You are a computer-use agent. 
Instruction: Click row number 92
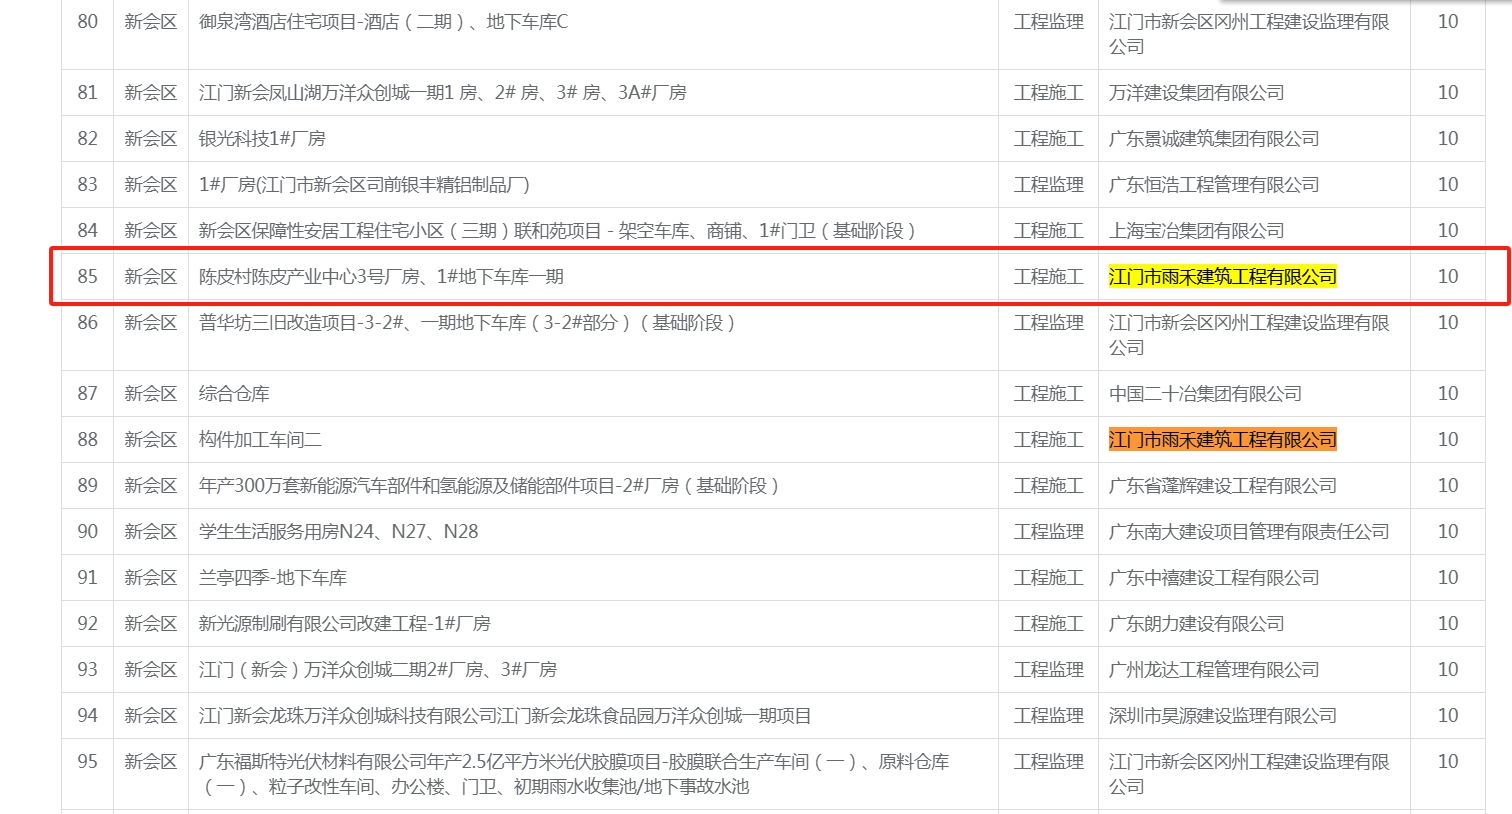(x=88, y=624)
